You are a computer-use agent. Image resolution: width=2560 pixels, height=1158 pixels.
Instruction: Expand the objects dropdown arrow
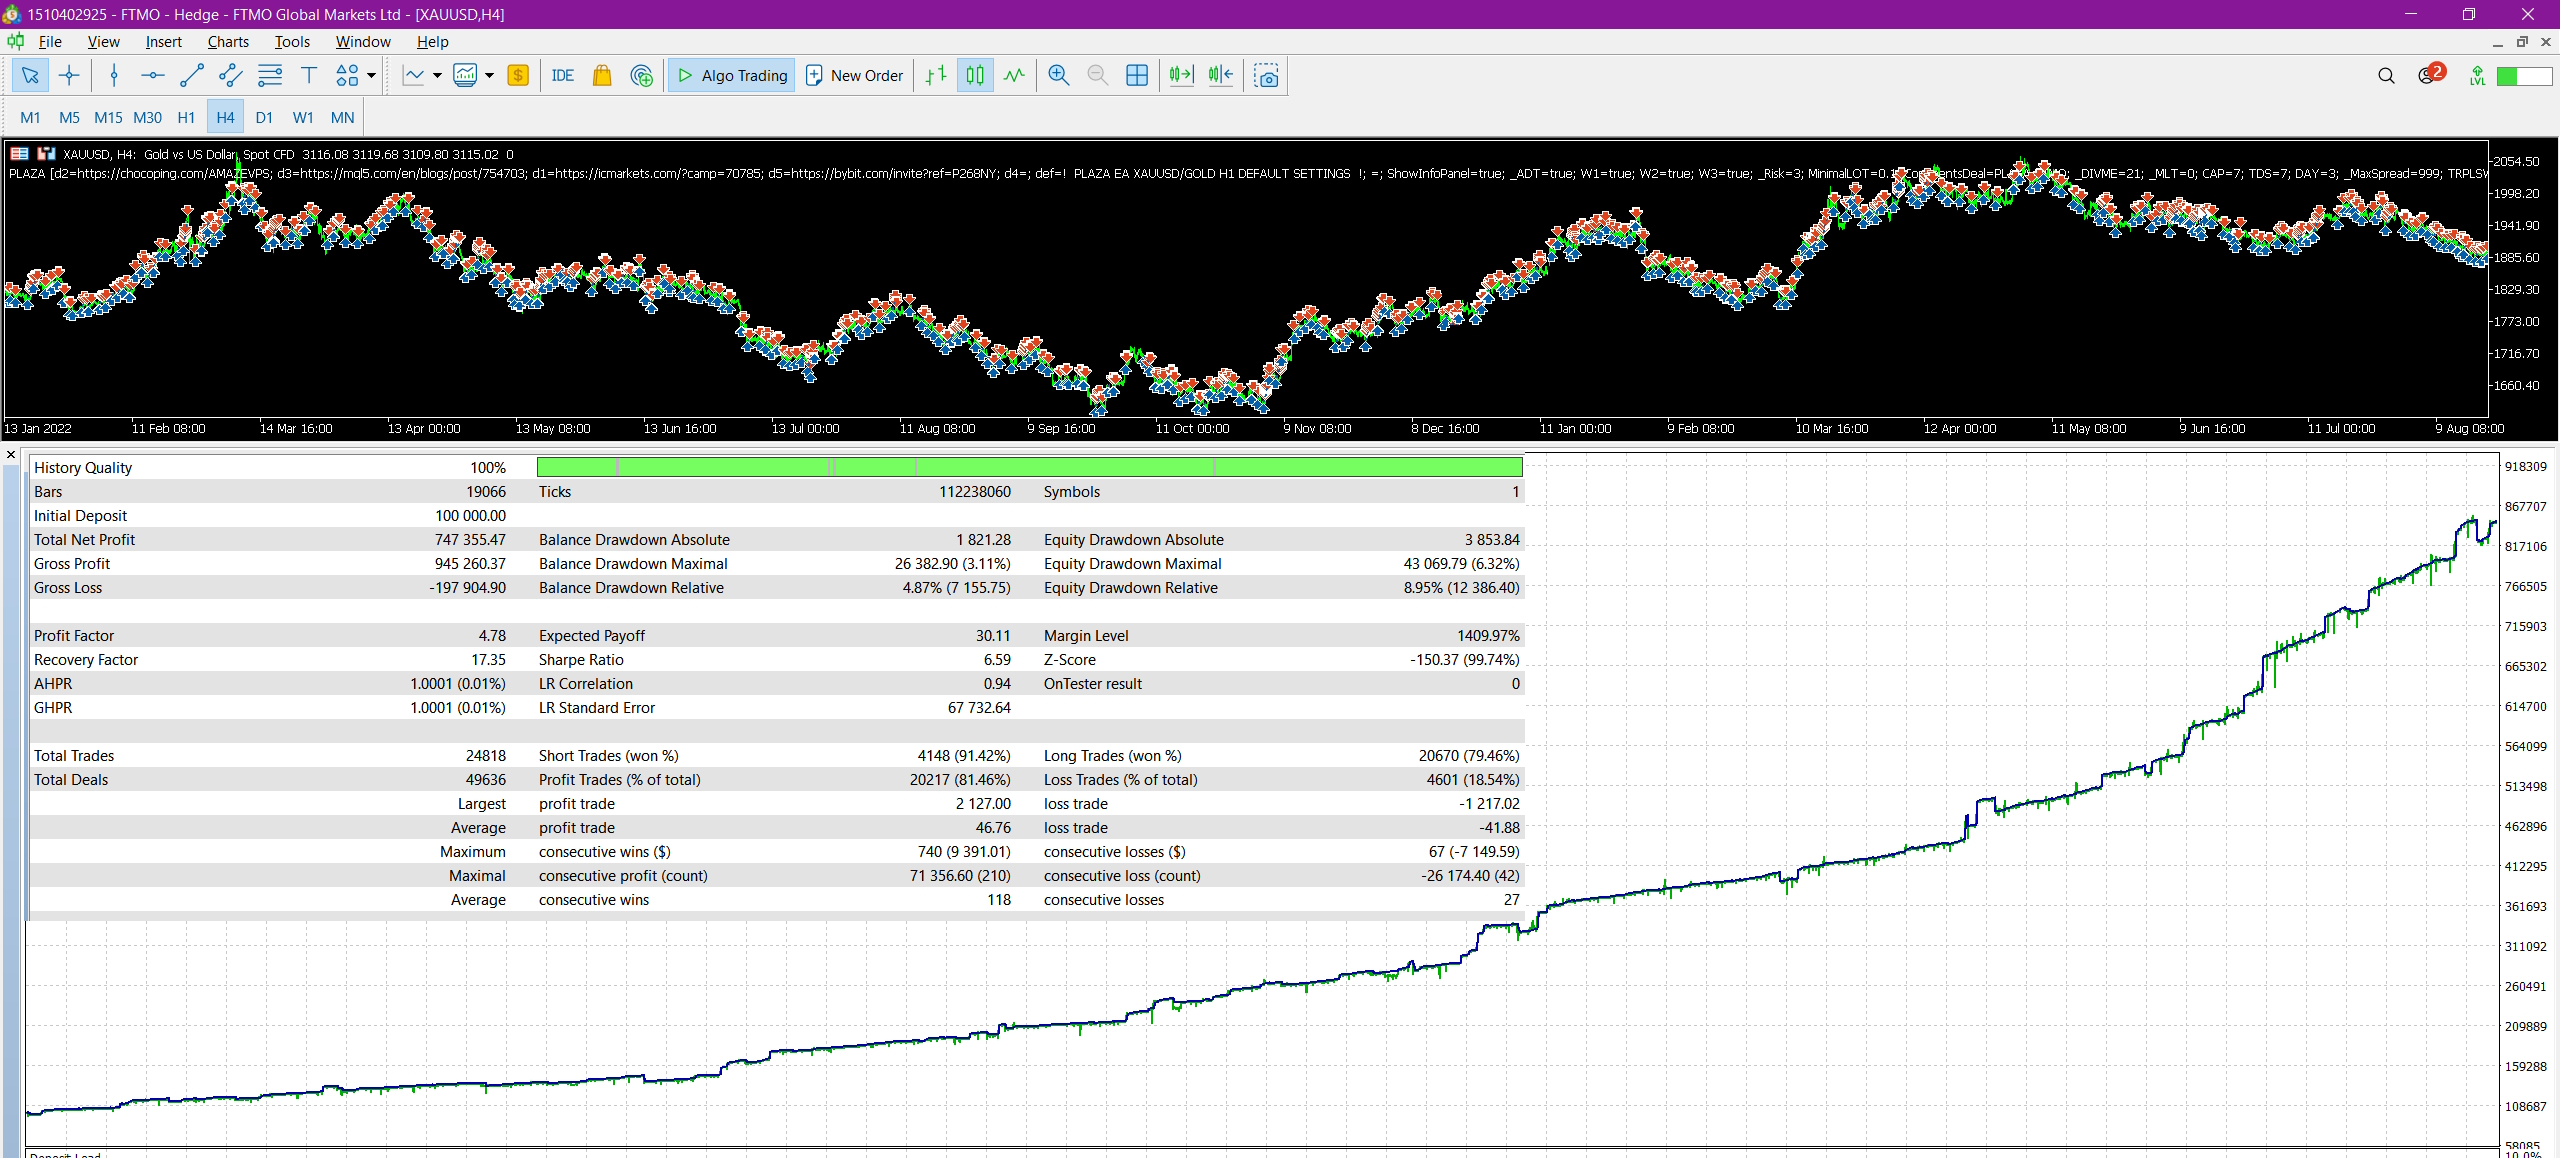[x=372, y=75]
